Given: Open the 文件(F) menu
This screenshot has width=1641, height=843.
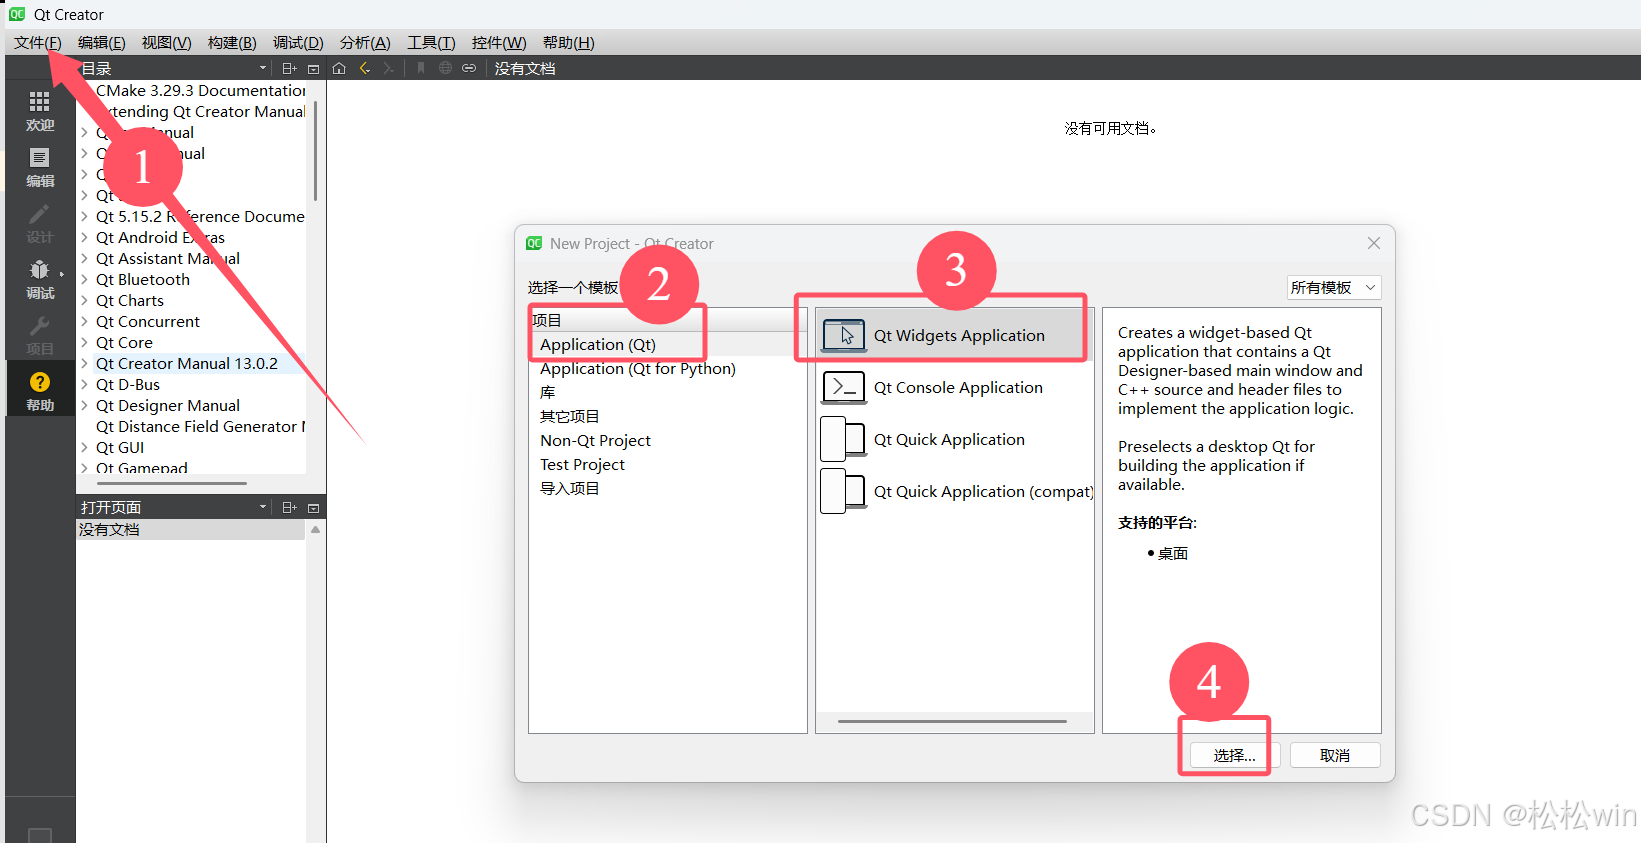Looking at the screenshot, I should (38, 42).
